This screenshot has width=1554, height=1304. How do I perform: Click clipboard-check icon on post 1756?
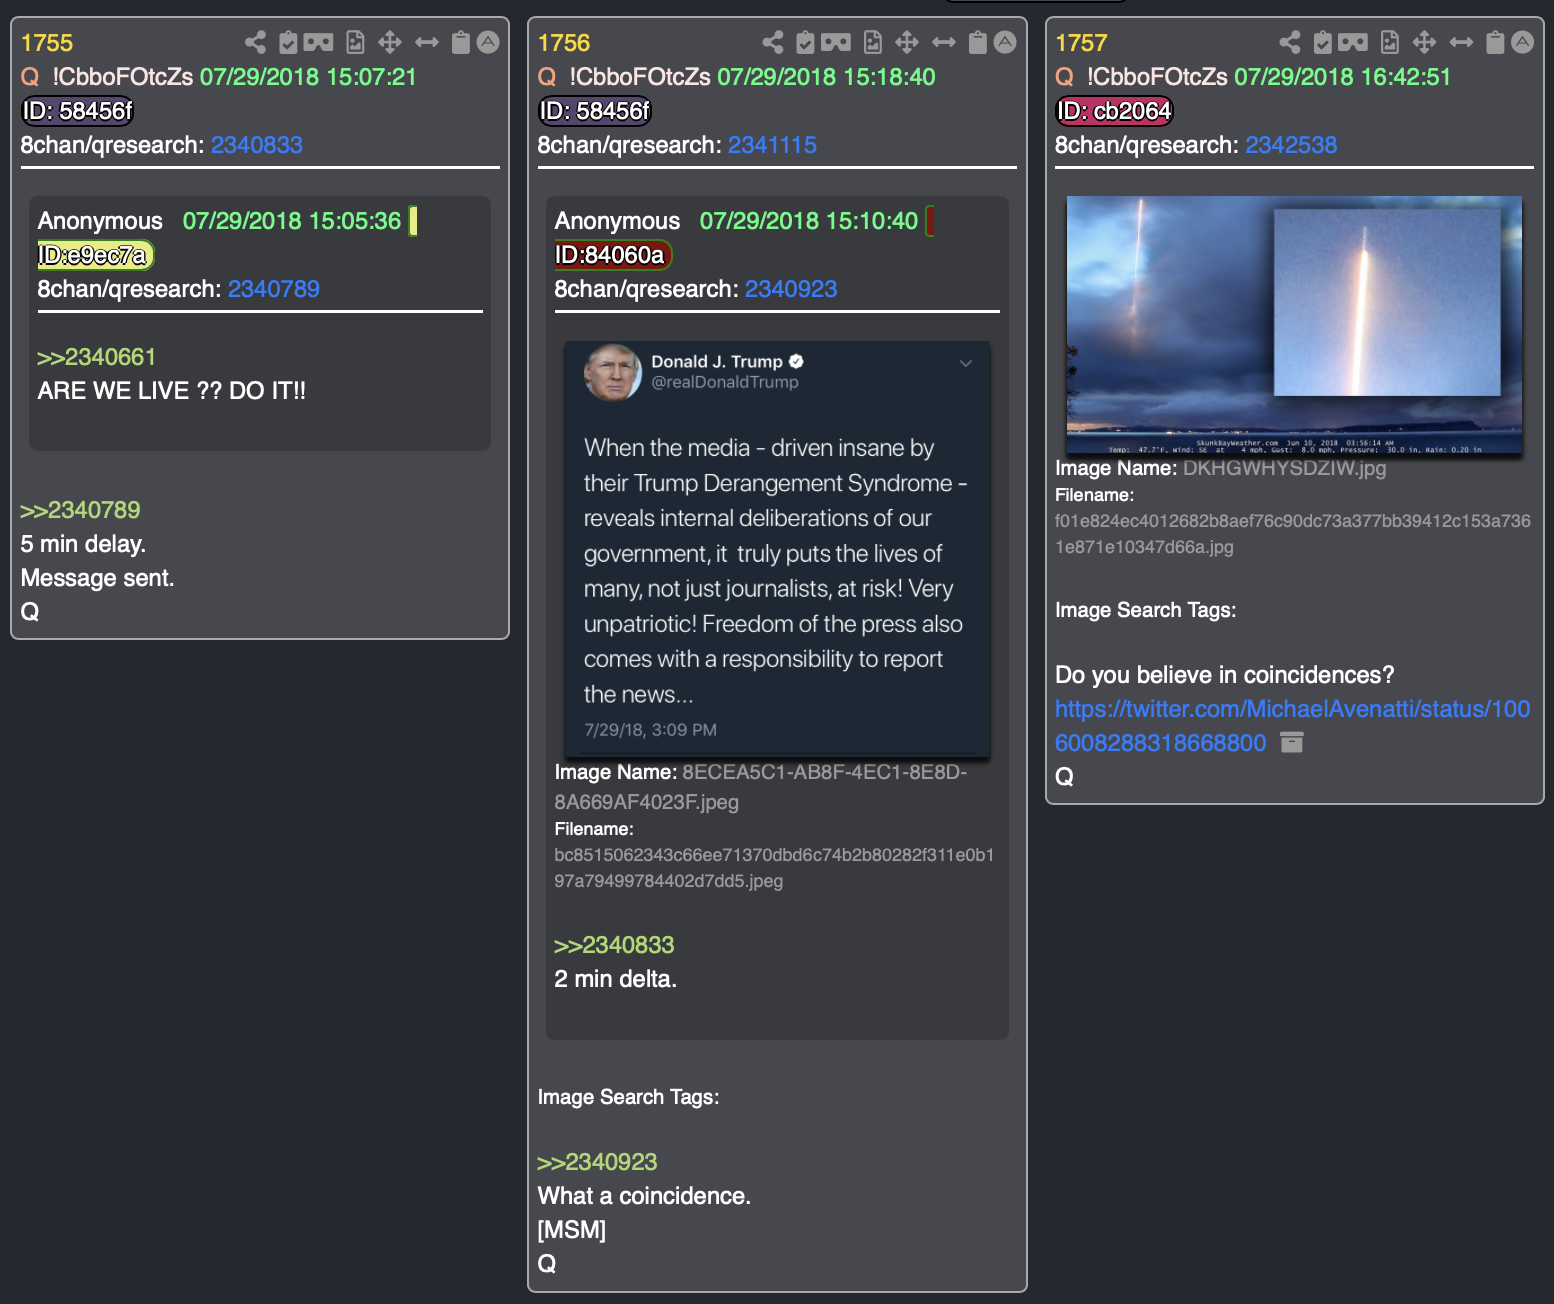(x=805, y=42)
